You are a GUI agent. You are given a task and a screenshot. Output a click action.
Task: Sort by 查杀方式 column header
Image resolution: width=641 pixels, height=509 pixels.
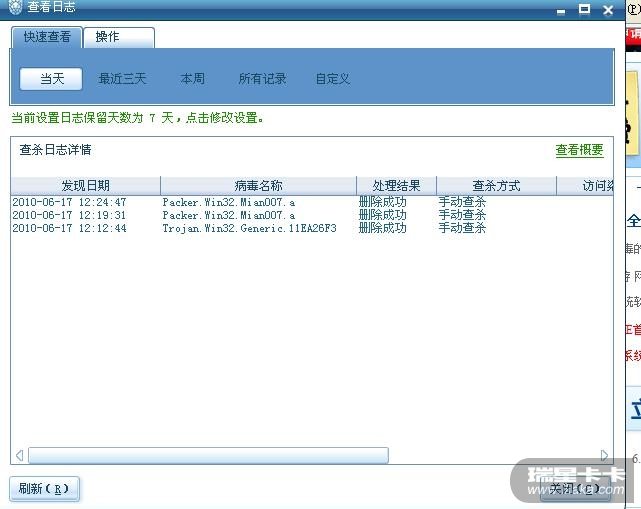click(x=496, y=186)
